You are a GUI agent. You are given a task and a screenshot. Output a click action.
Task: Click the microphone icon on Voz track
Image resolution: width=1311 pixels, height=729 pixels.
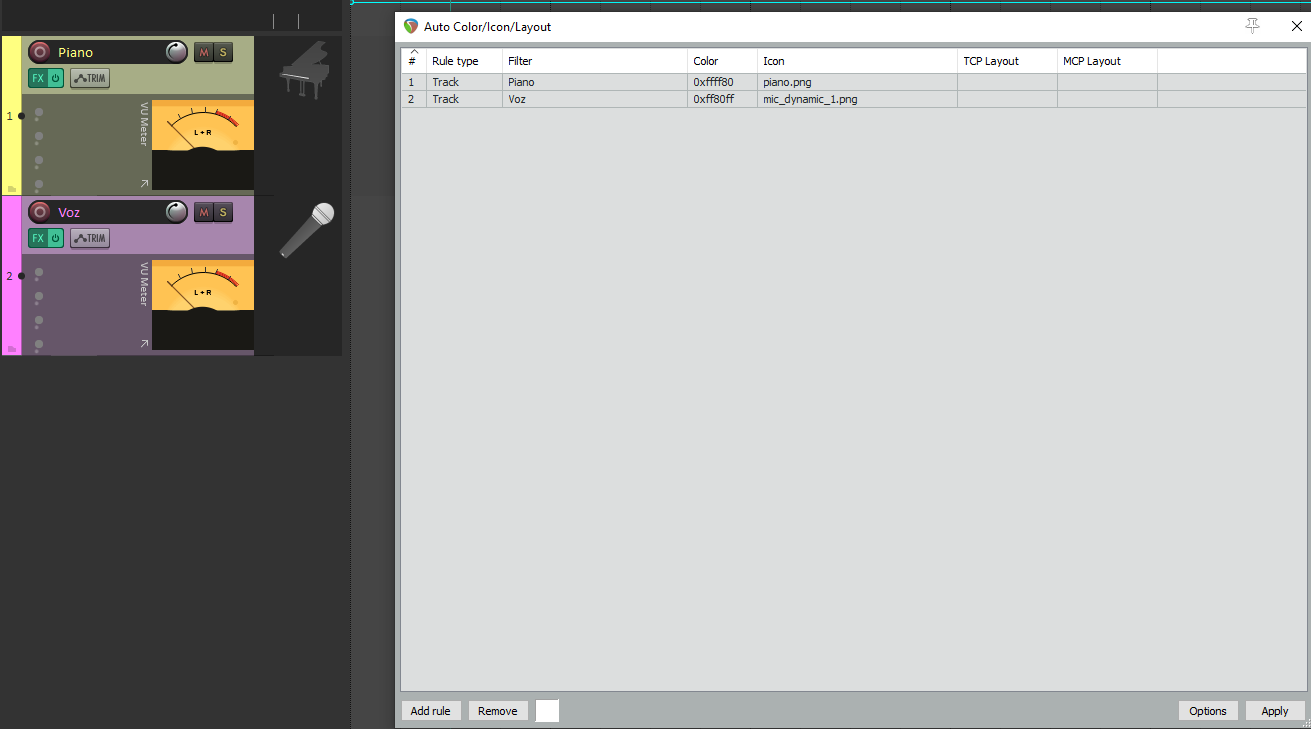click(306, 229)
